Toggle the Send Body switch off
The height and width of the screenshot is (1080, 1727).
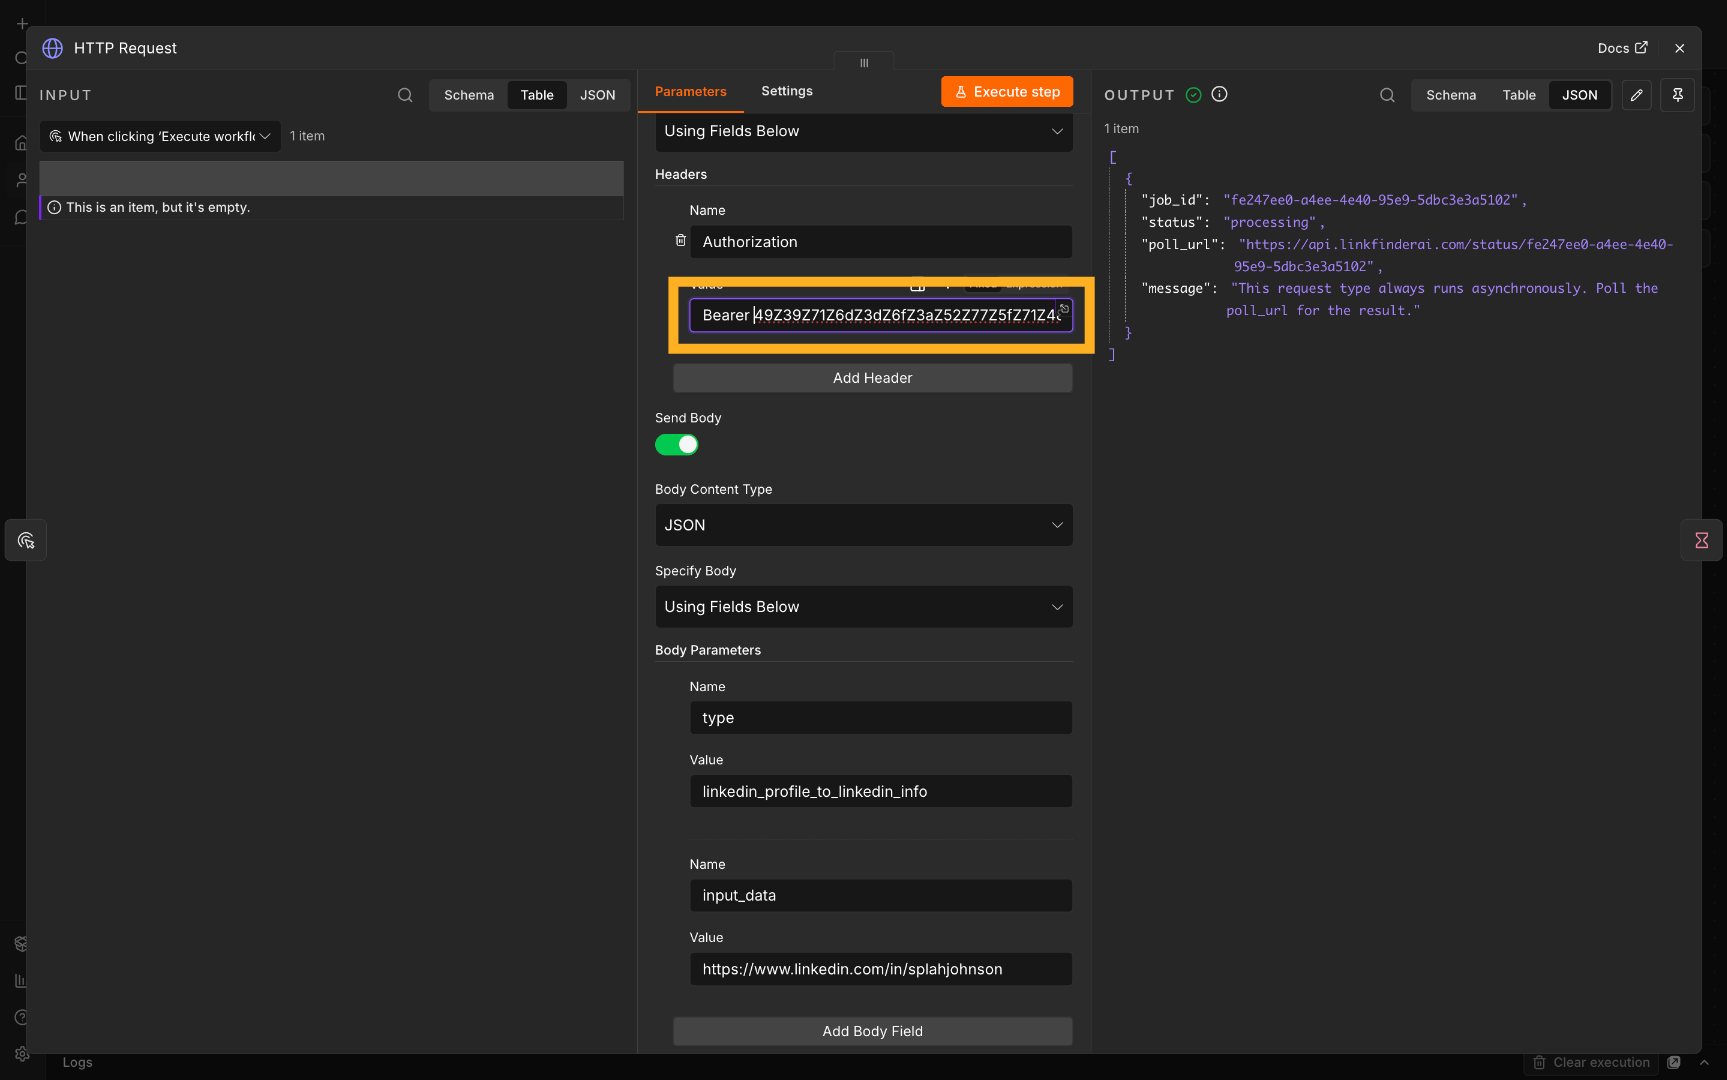[x=677, y=445]
